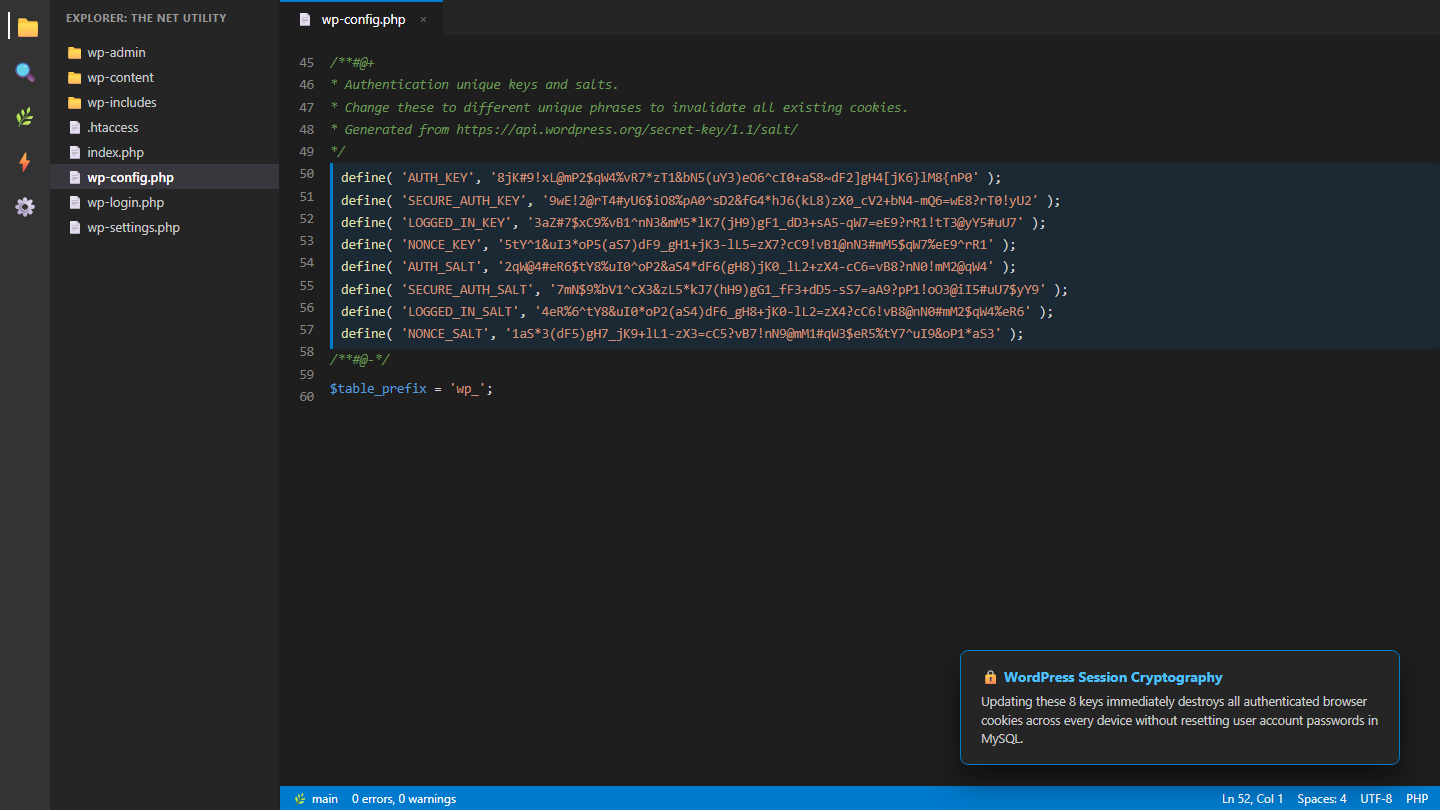
Task: Open the source control leaf icon
Action: [25, 117]
